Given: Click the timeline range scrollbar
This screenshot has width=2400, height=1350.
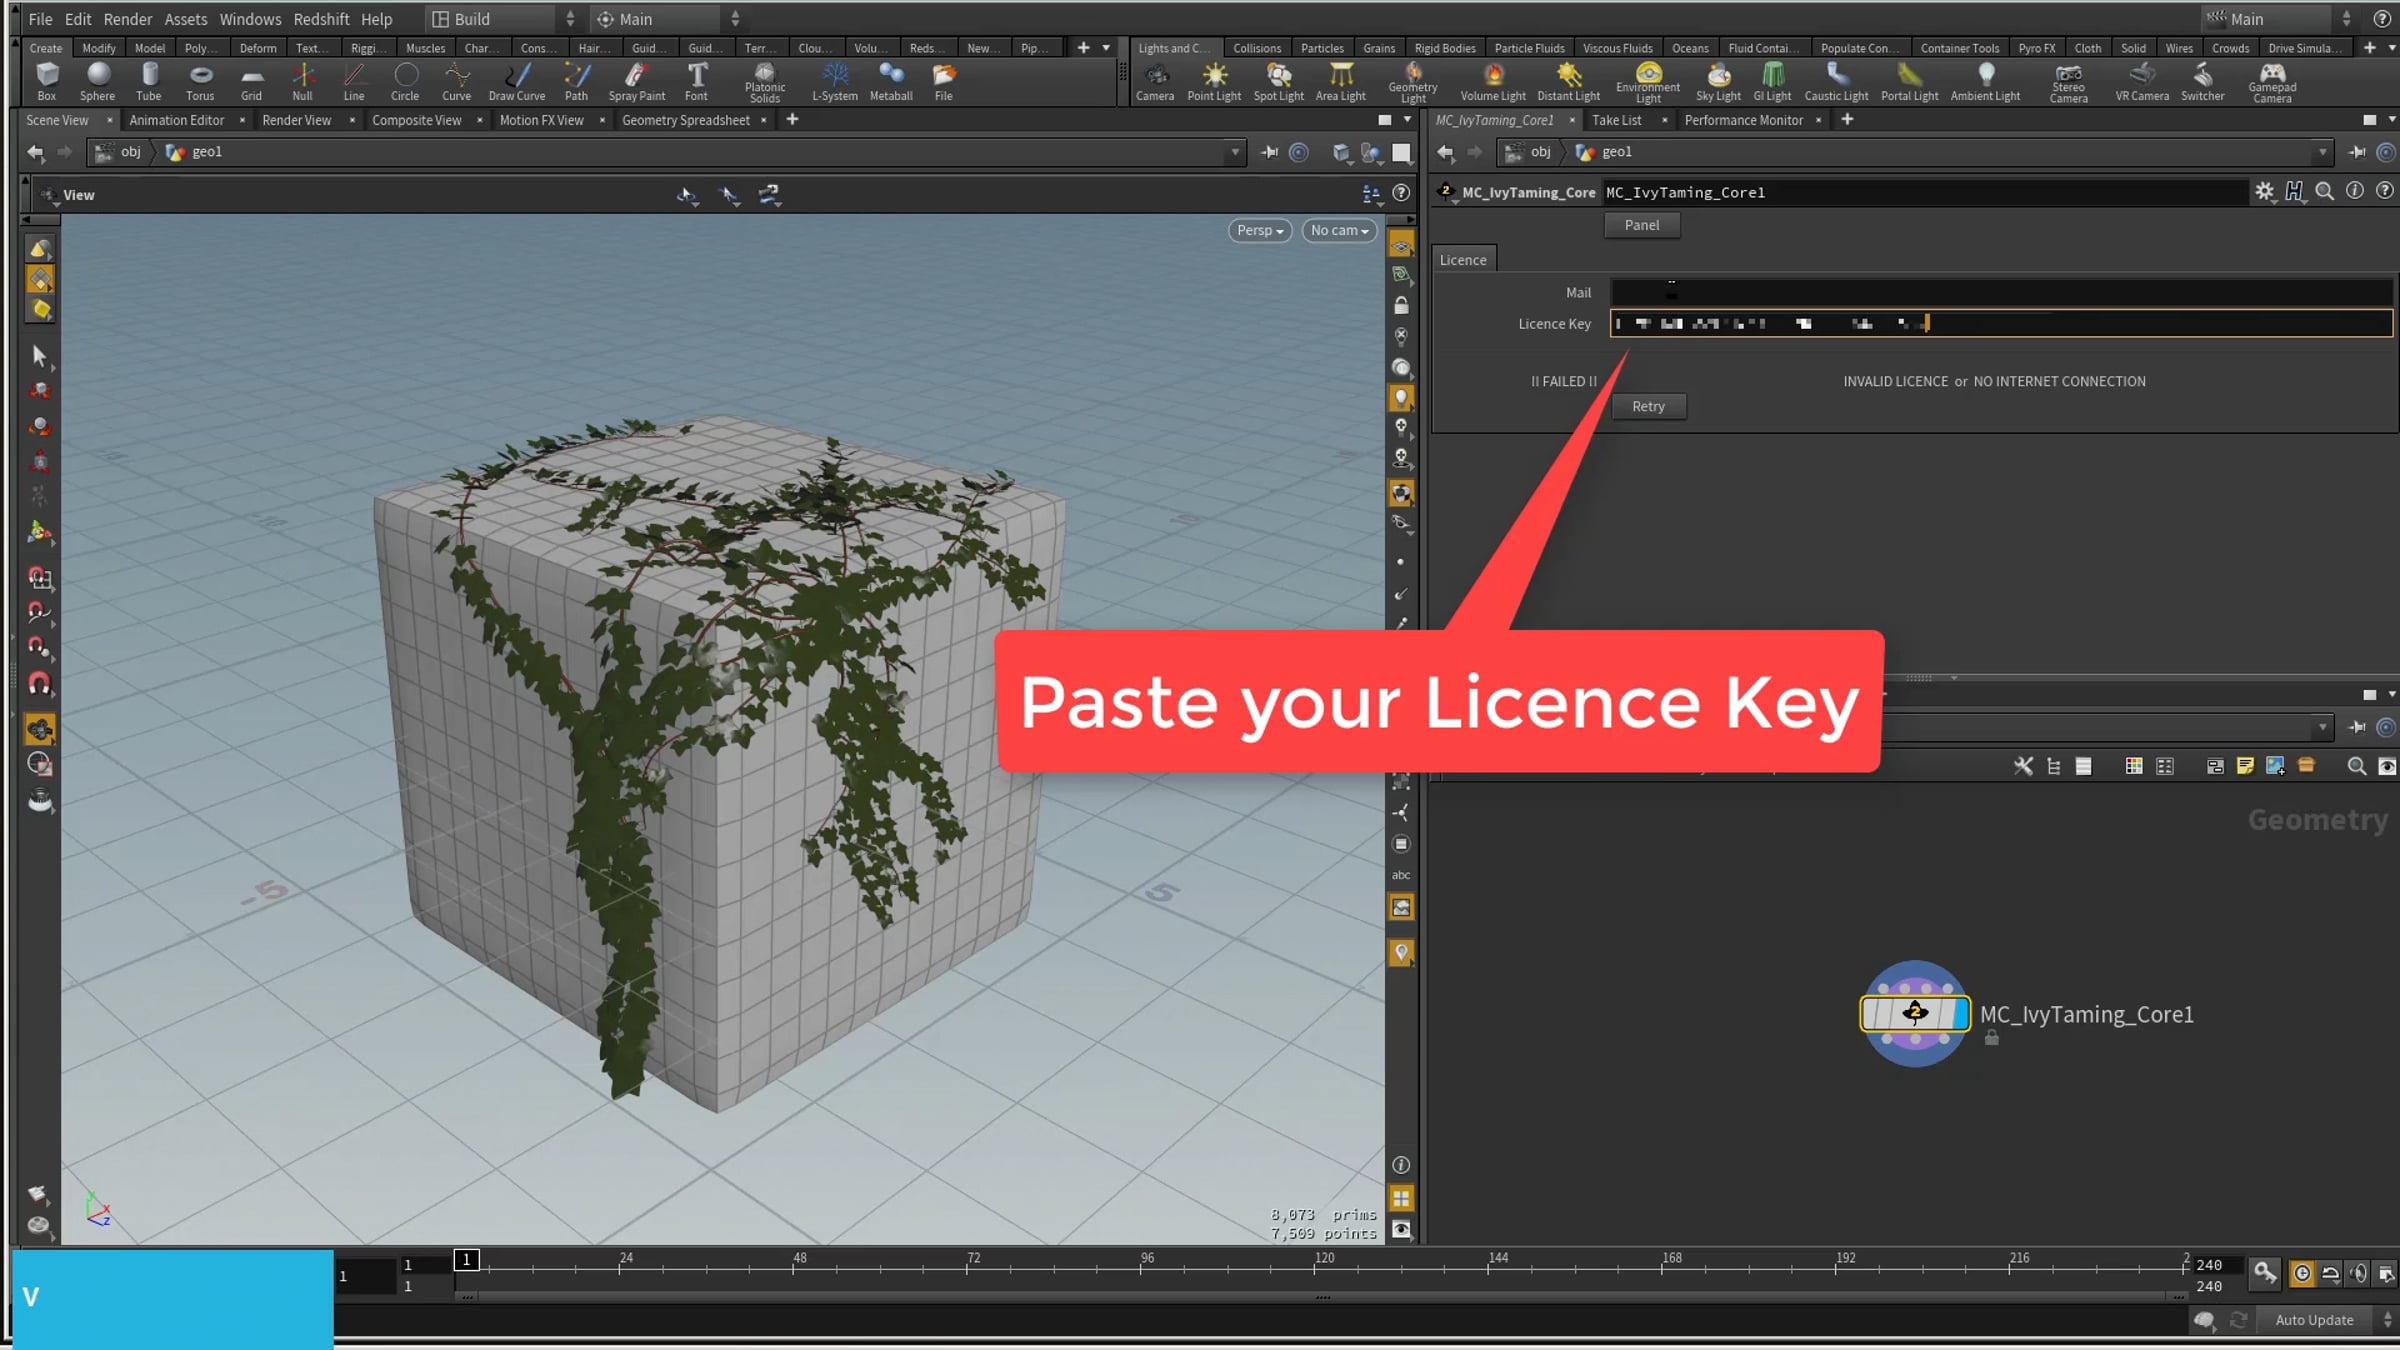Looking at the screenshot, I should point(1322,1297).
